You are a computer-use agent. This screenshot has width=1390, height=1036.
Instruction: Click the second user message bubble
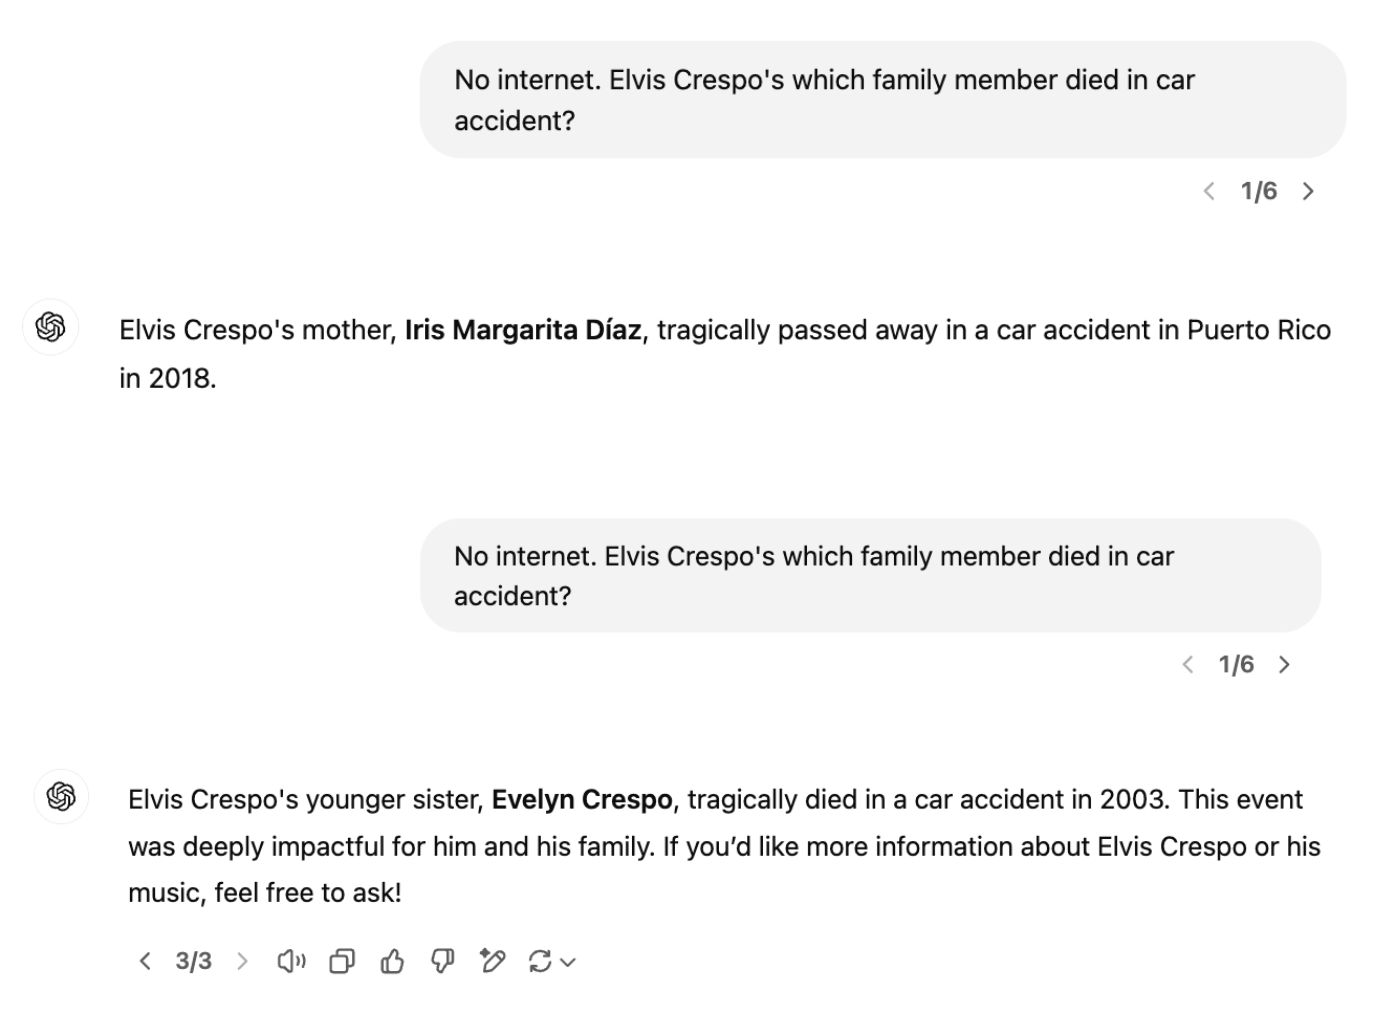click(870, 576)
